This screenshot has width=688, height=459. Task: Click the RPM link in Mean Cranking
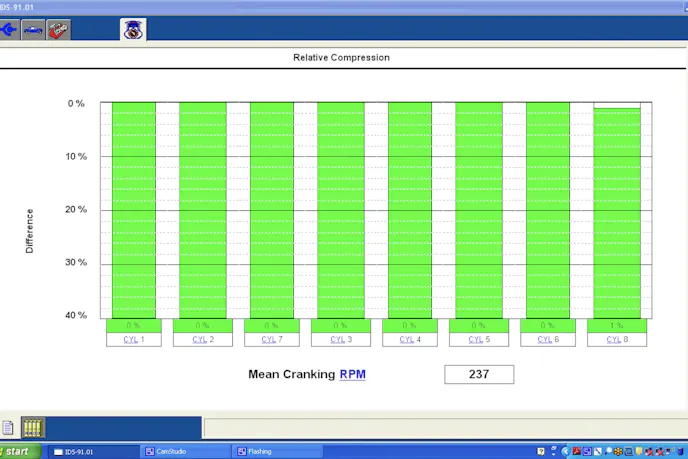point(353,375)
